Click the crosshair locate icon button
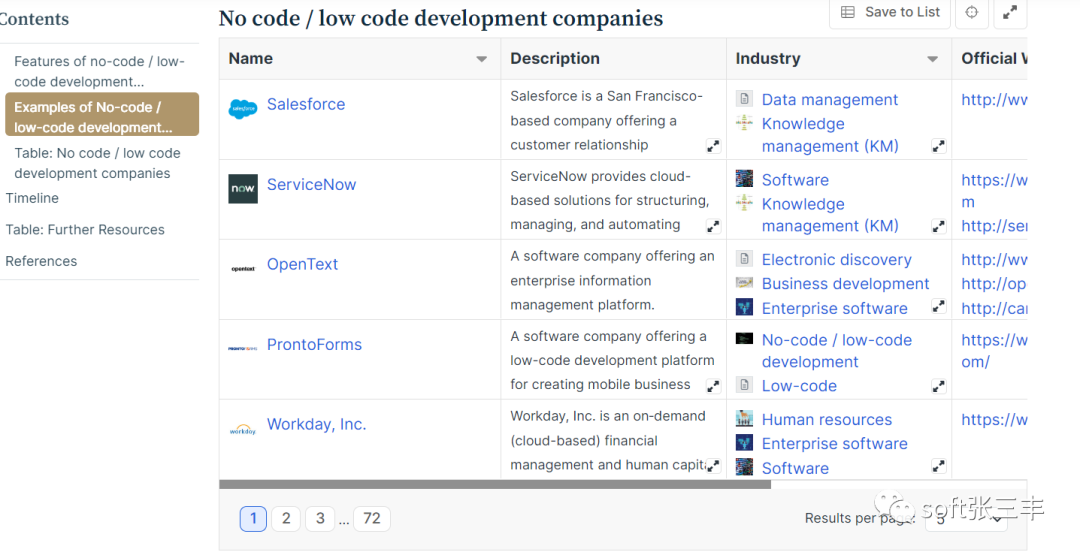1080x555 pixels. (x=972, y=13)
